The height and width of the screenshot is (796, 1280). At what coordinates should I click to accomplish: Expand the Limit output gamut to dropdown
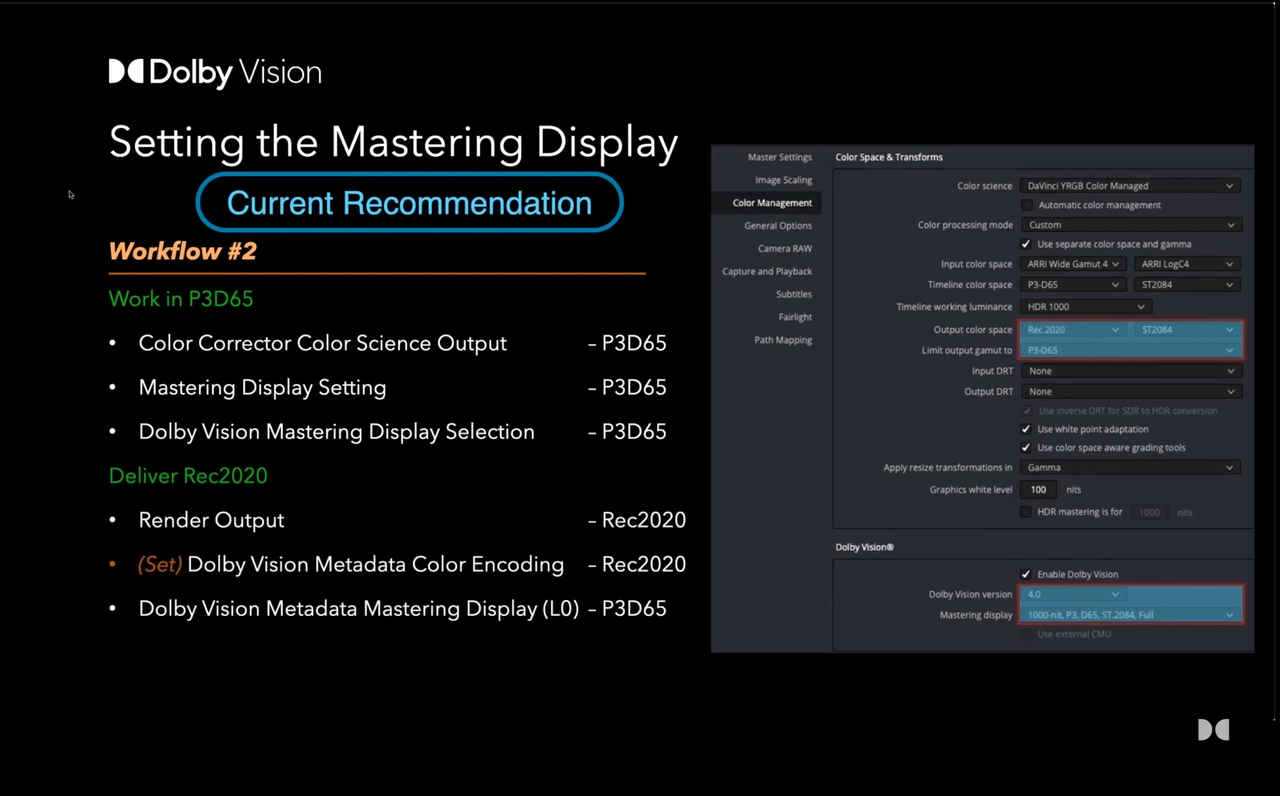pyautogui.click(x=1130, y=350)
